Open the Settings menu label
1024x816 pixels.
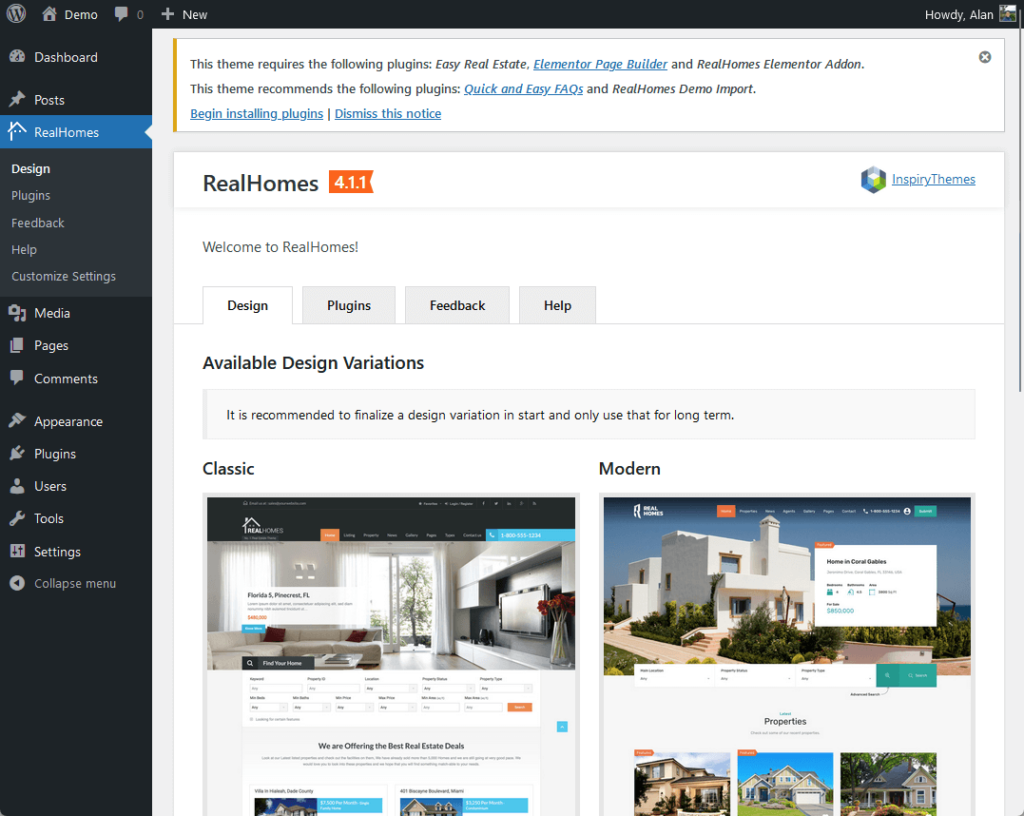point(57,552)
